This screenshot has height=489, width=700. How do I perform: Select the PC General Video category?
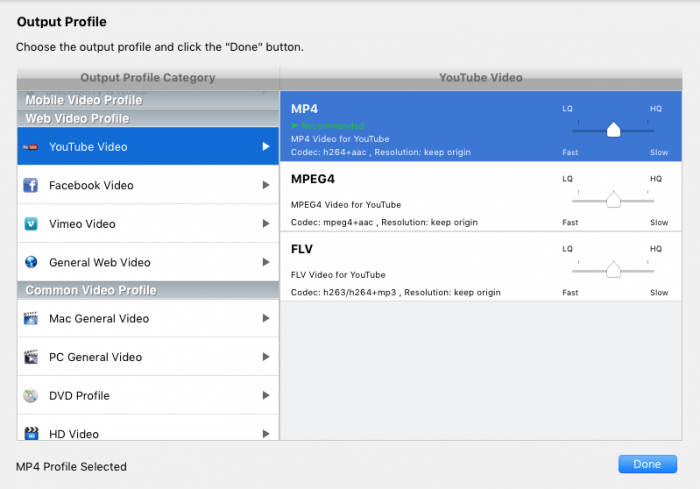coord(148,357)
